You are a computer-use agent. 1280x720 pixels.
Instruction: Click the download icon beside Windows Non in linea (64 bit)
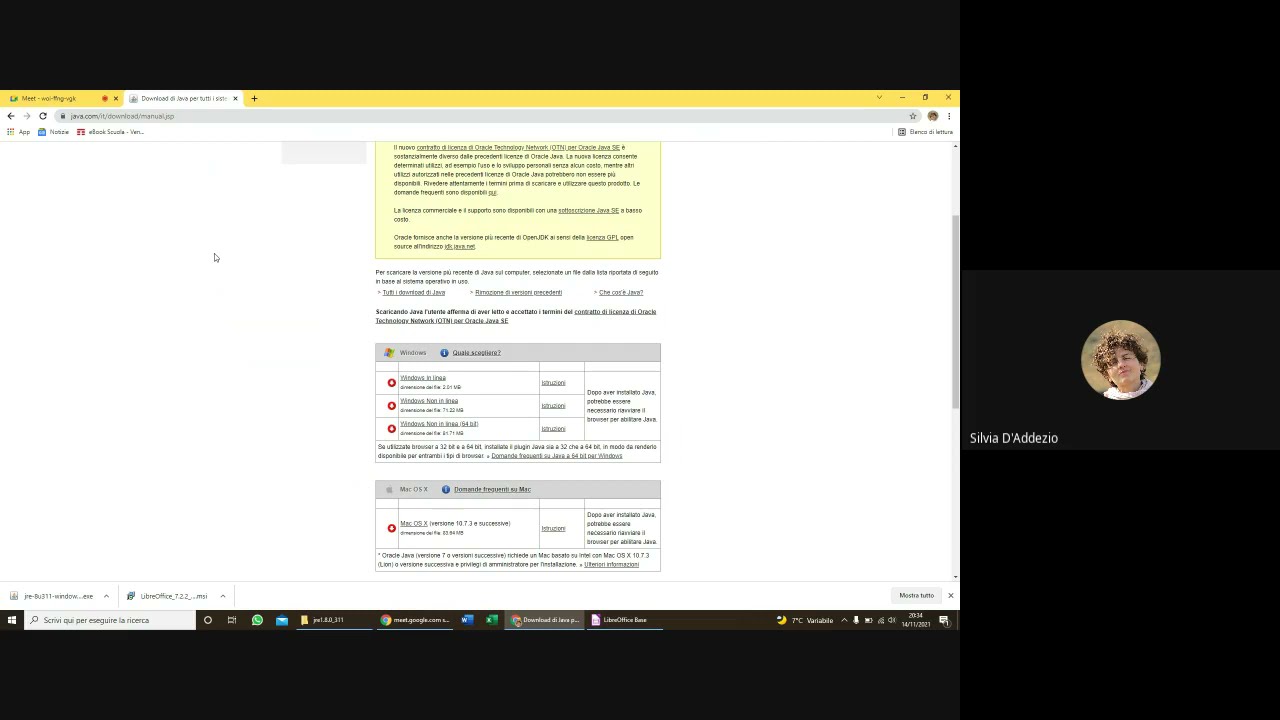391,429
